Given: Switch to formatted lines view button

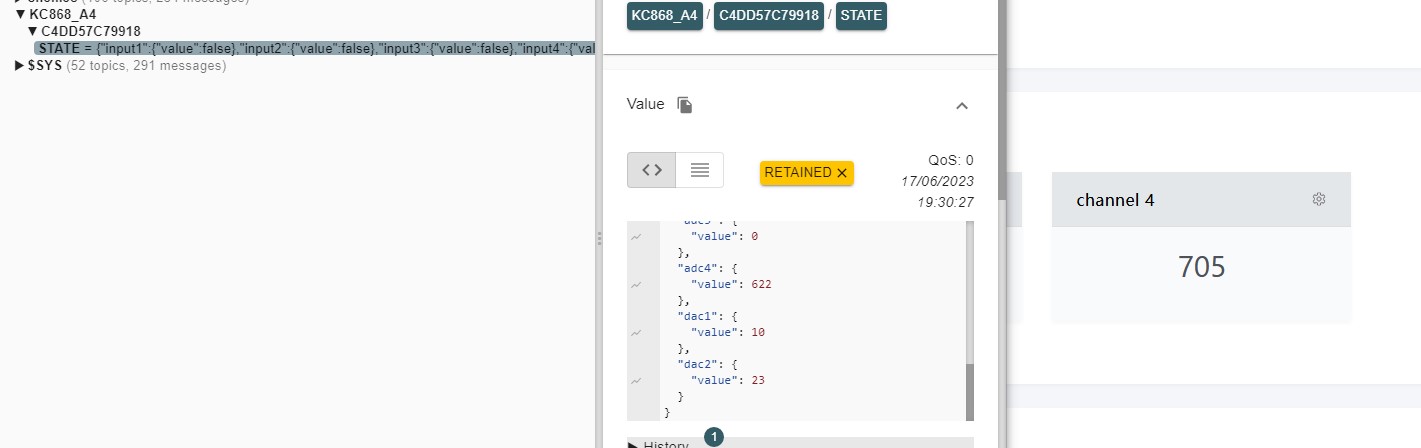Looking at the screenshot, I should click(700, 170).
